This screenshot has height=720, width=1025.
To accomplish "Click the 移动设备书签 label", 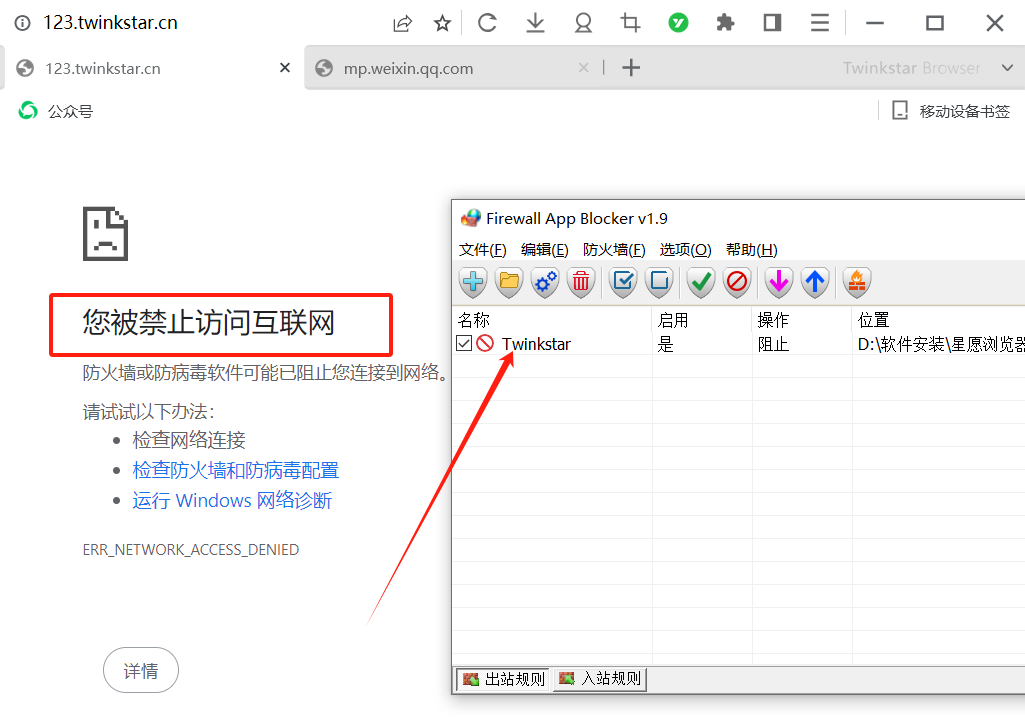I will pos(964,111).
